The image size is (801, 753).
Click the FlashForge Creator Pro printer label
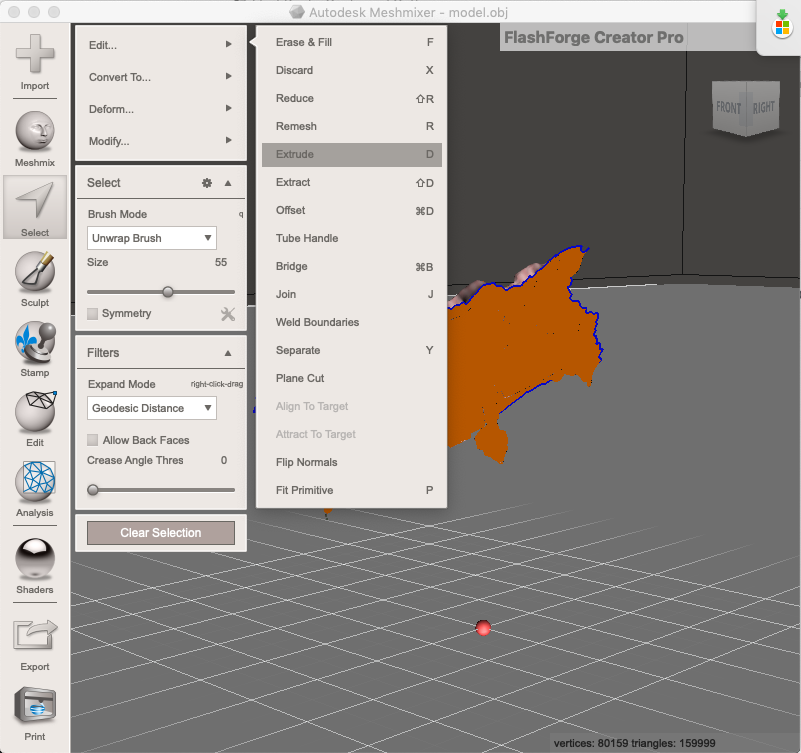pos(594,38)
